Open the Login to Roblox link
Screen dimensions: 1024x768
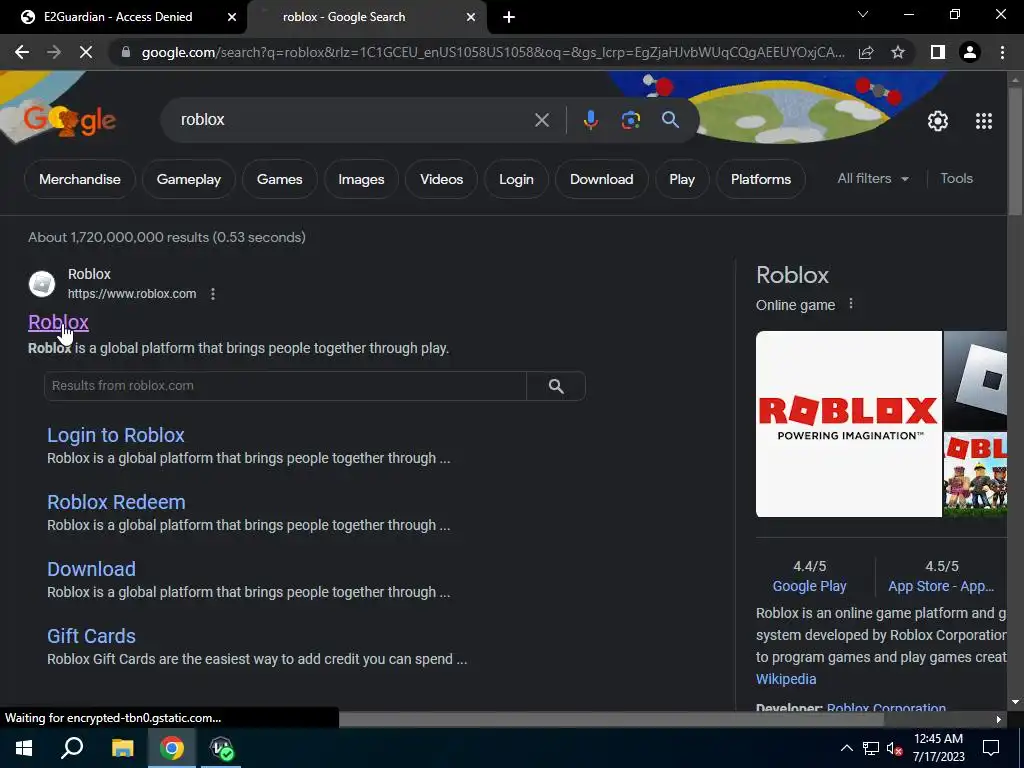tap(116, 435)
